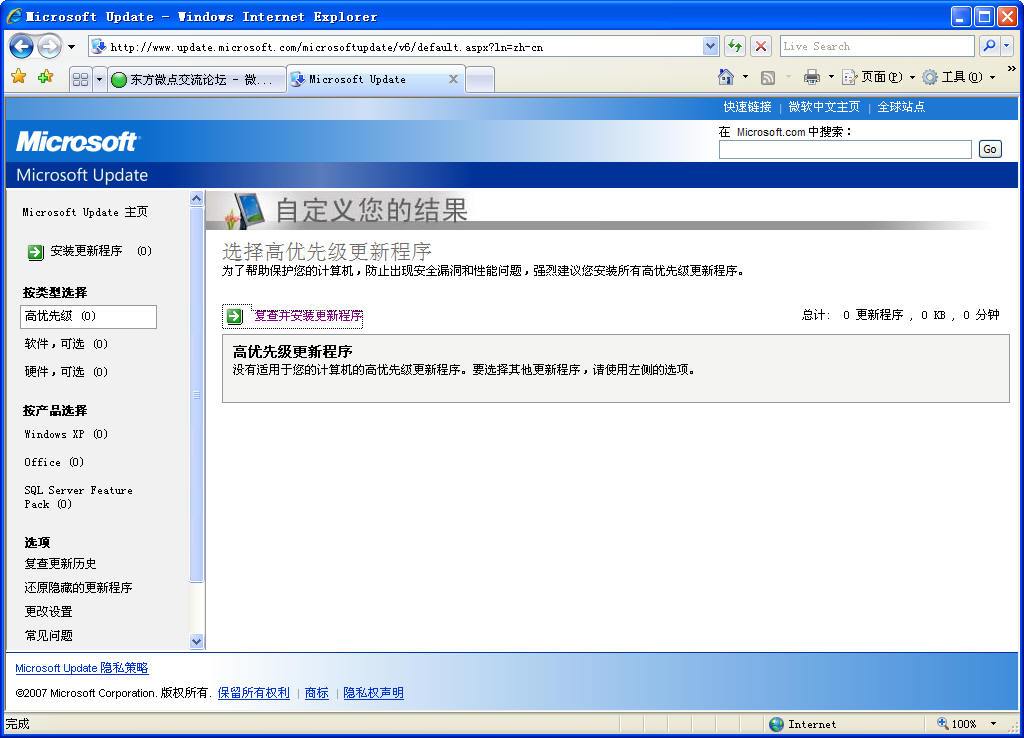
Task: Open 还原隐藏的更新程序 option
Action: [78, 588]
